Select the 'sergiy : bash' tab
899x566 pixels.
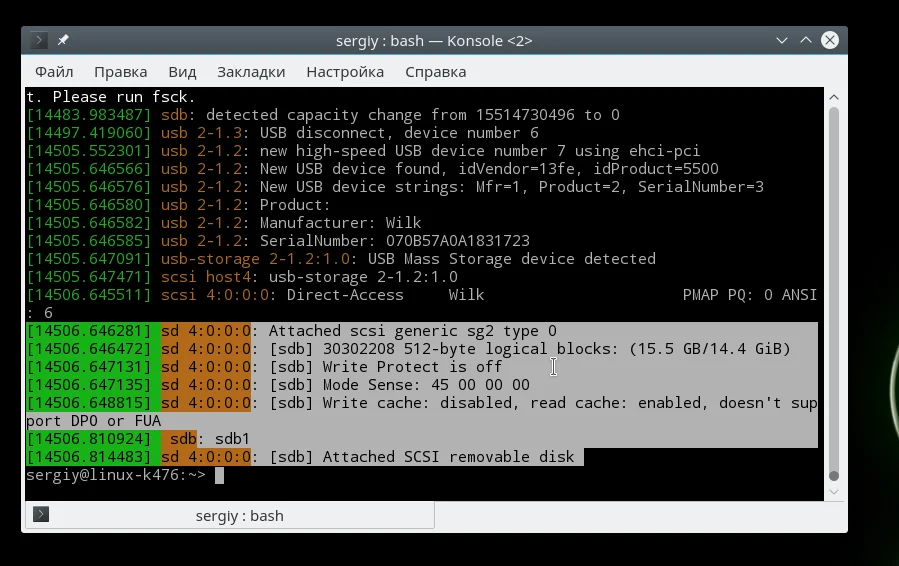point(230,516)
